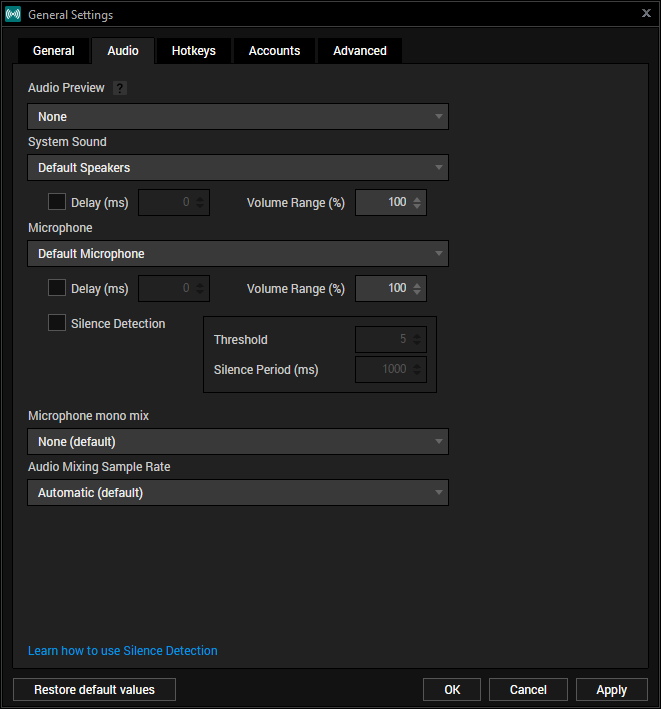
Task: Click the Audio Preview label
Action: (66, 88)
